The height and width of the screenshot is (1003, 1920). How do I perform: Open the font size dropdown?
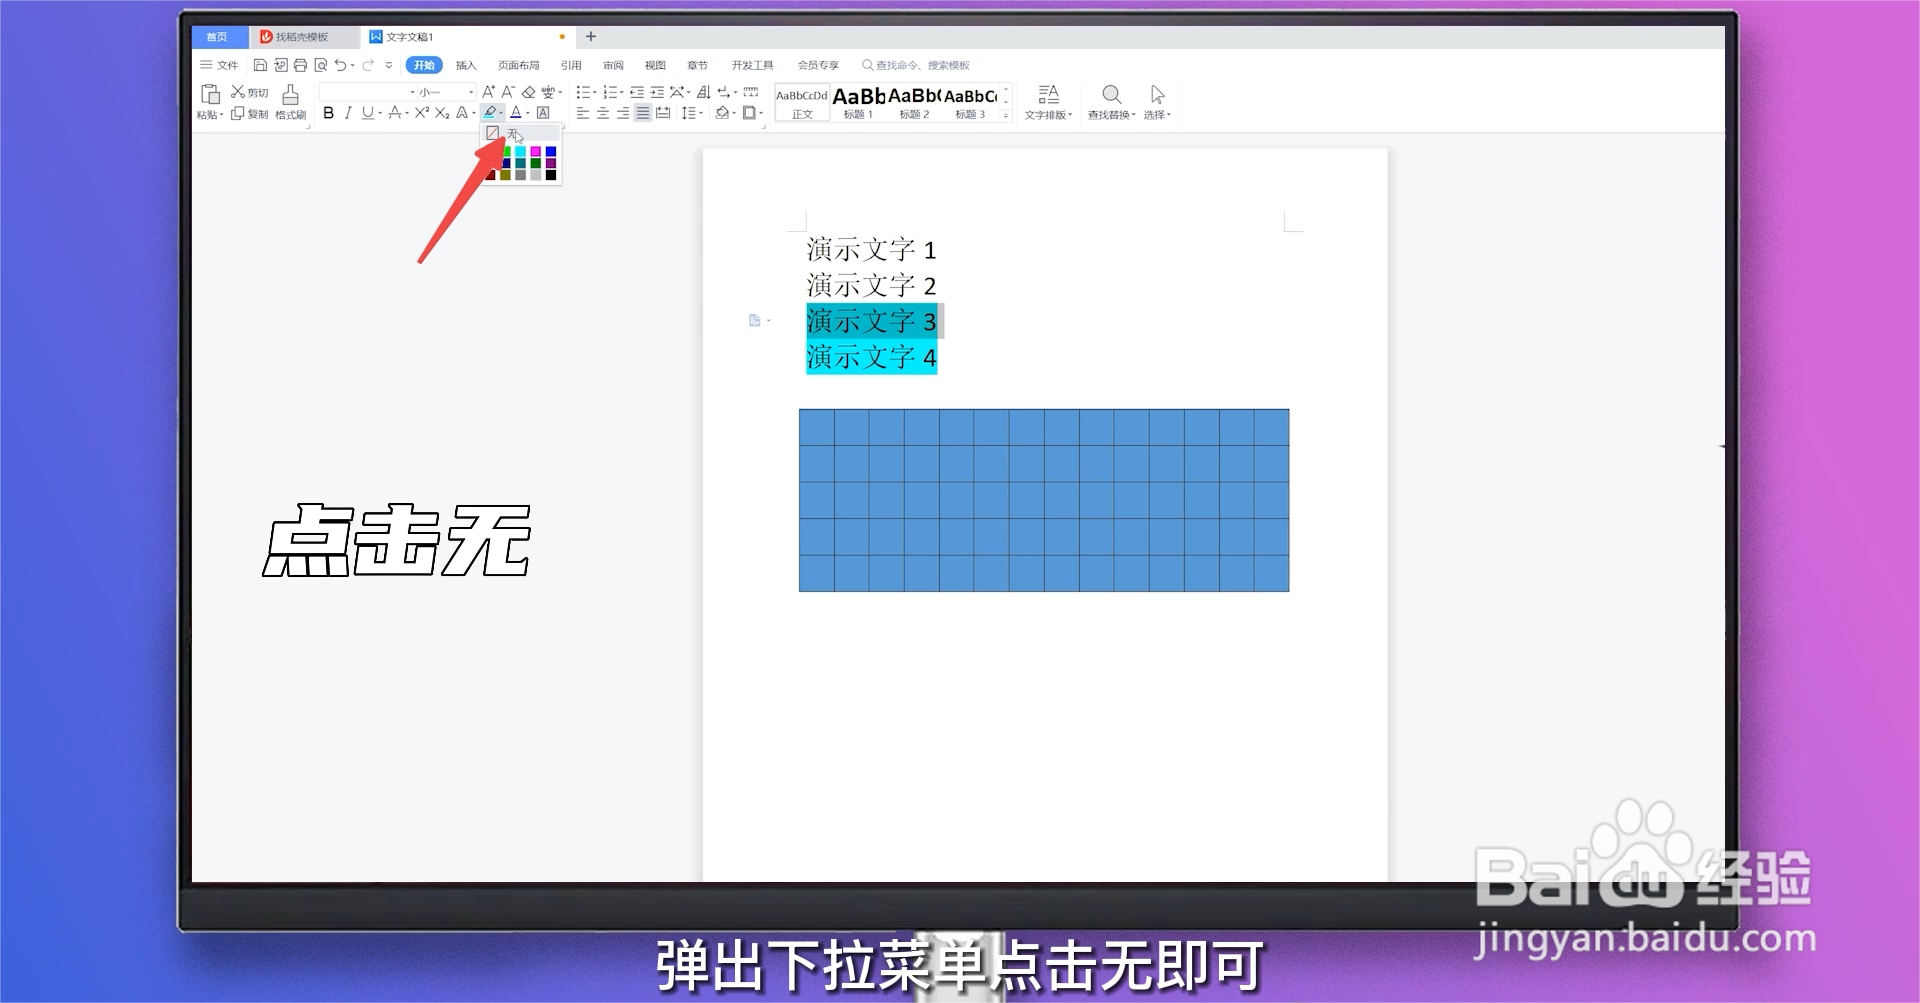coord(471,92)
